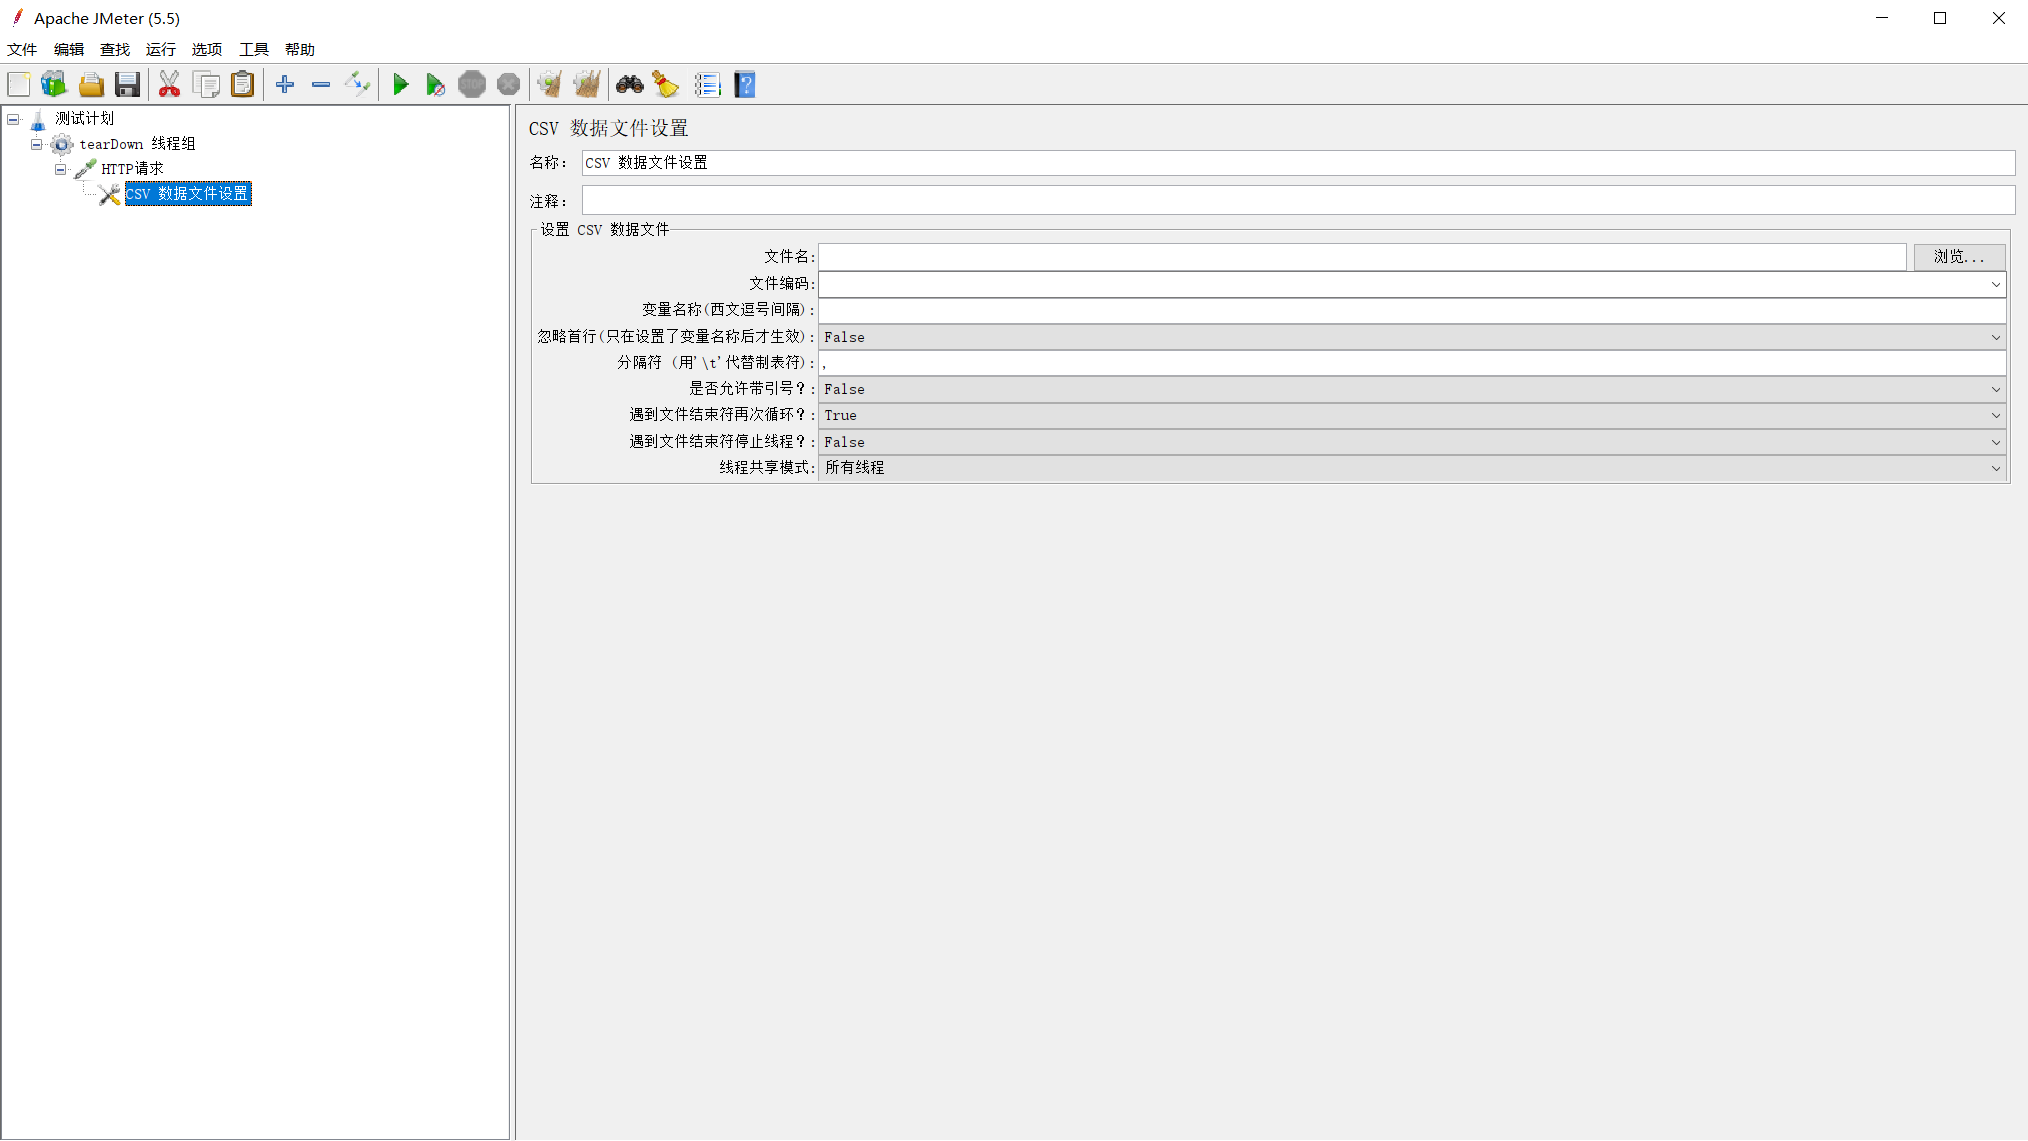
Task: Open the 是否允许带引号 dropdown
Action: [x=1412, y=389]
